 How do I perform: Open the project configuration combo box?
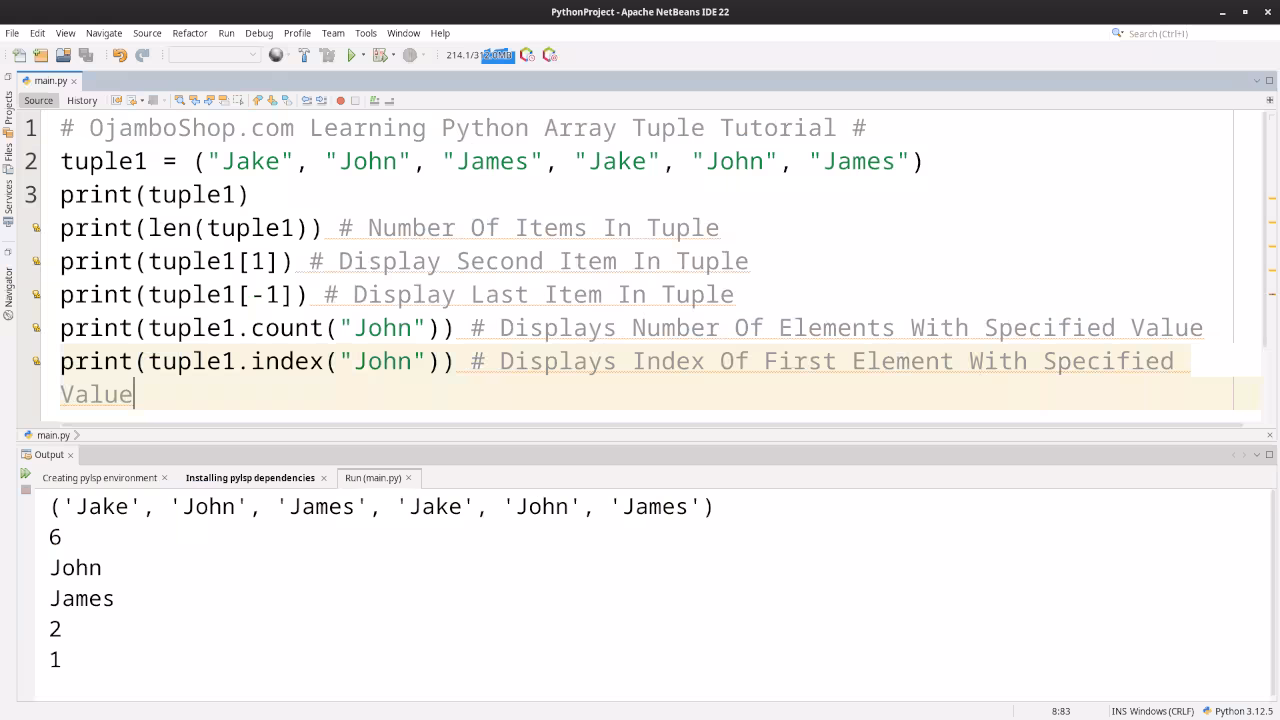click(x=214, y=55)
